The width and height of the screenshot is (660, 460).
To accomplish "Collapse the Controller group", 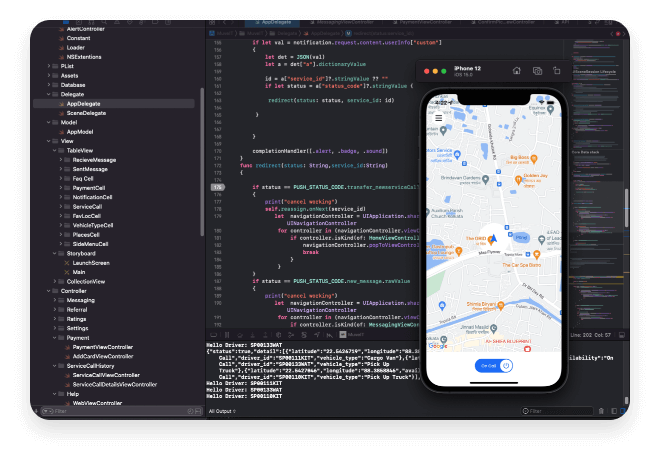I will pos(49,291).
